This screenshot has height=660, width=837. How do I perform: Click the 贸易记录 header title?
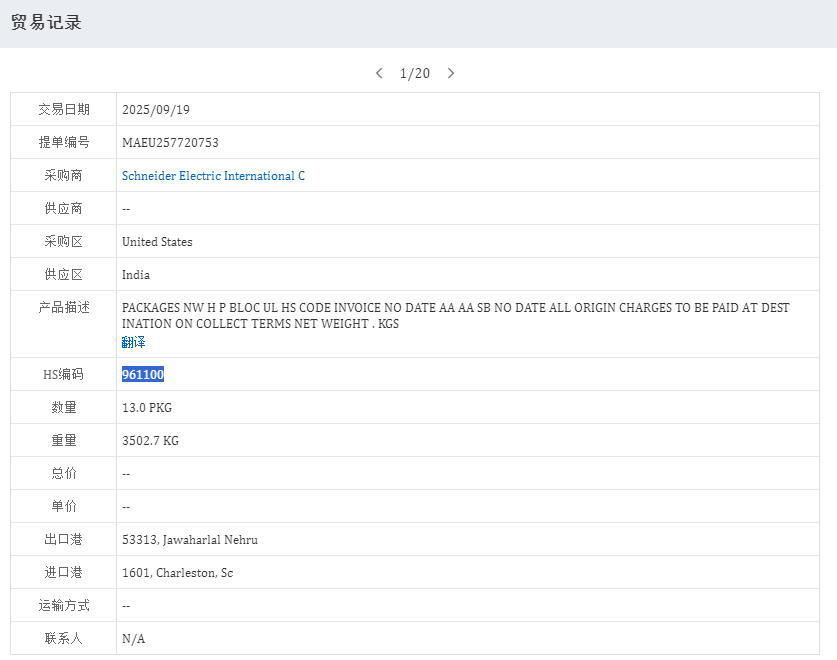(46, 23)
